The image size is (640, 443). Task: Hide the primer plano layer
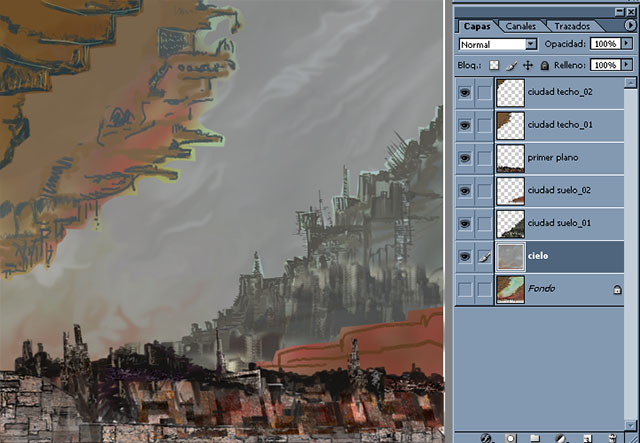(464, 158)
